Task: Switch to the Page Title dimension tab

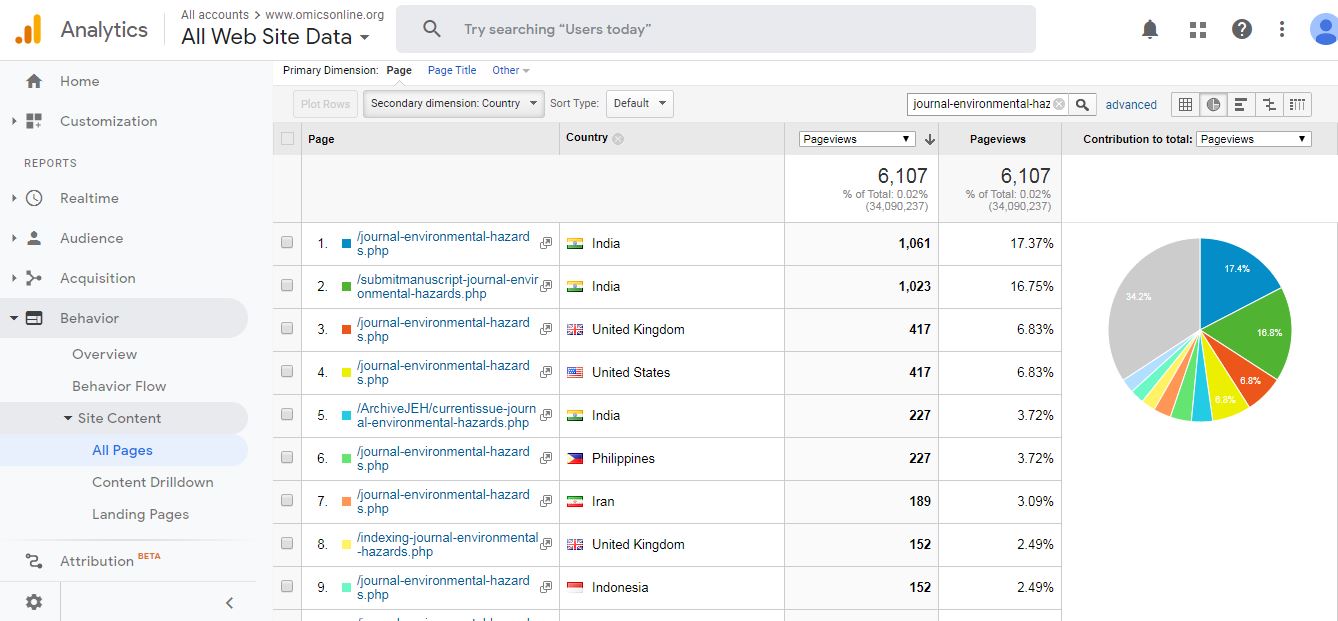Action: [x=451, y=70]
